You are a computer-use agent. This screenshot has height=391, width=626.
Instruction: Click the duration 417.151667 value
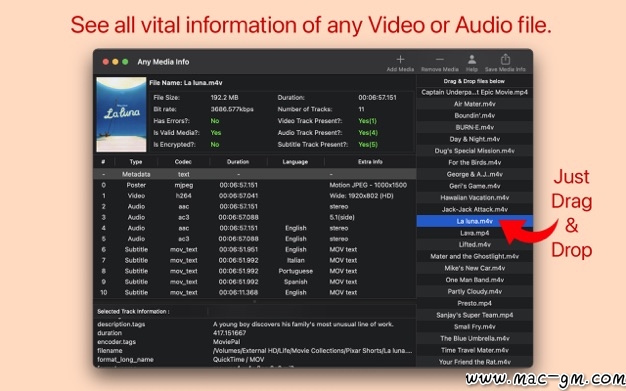pos(229,333)
